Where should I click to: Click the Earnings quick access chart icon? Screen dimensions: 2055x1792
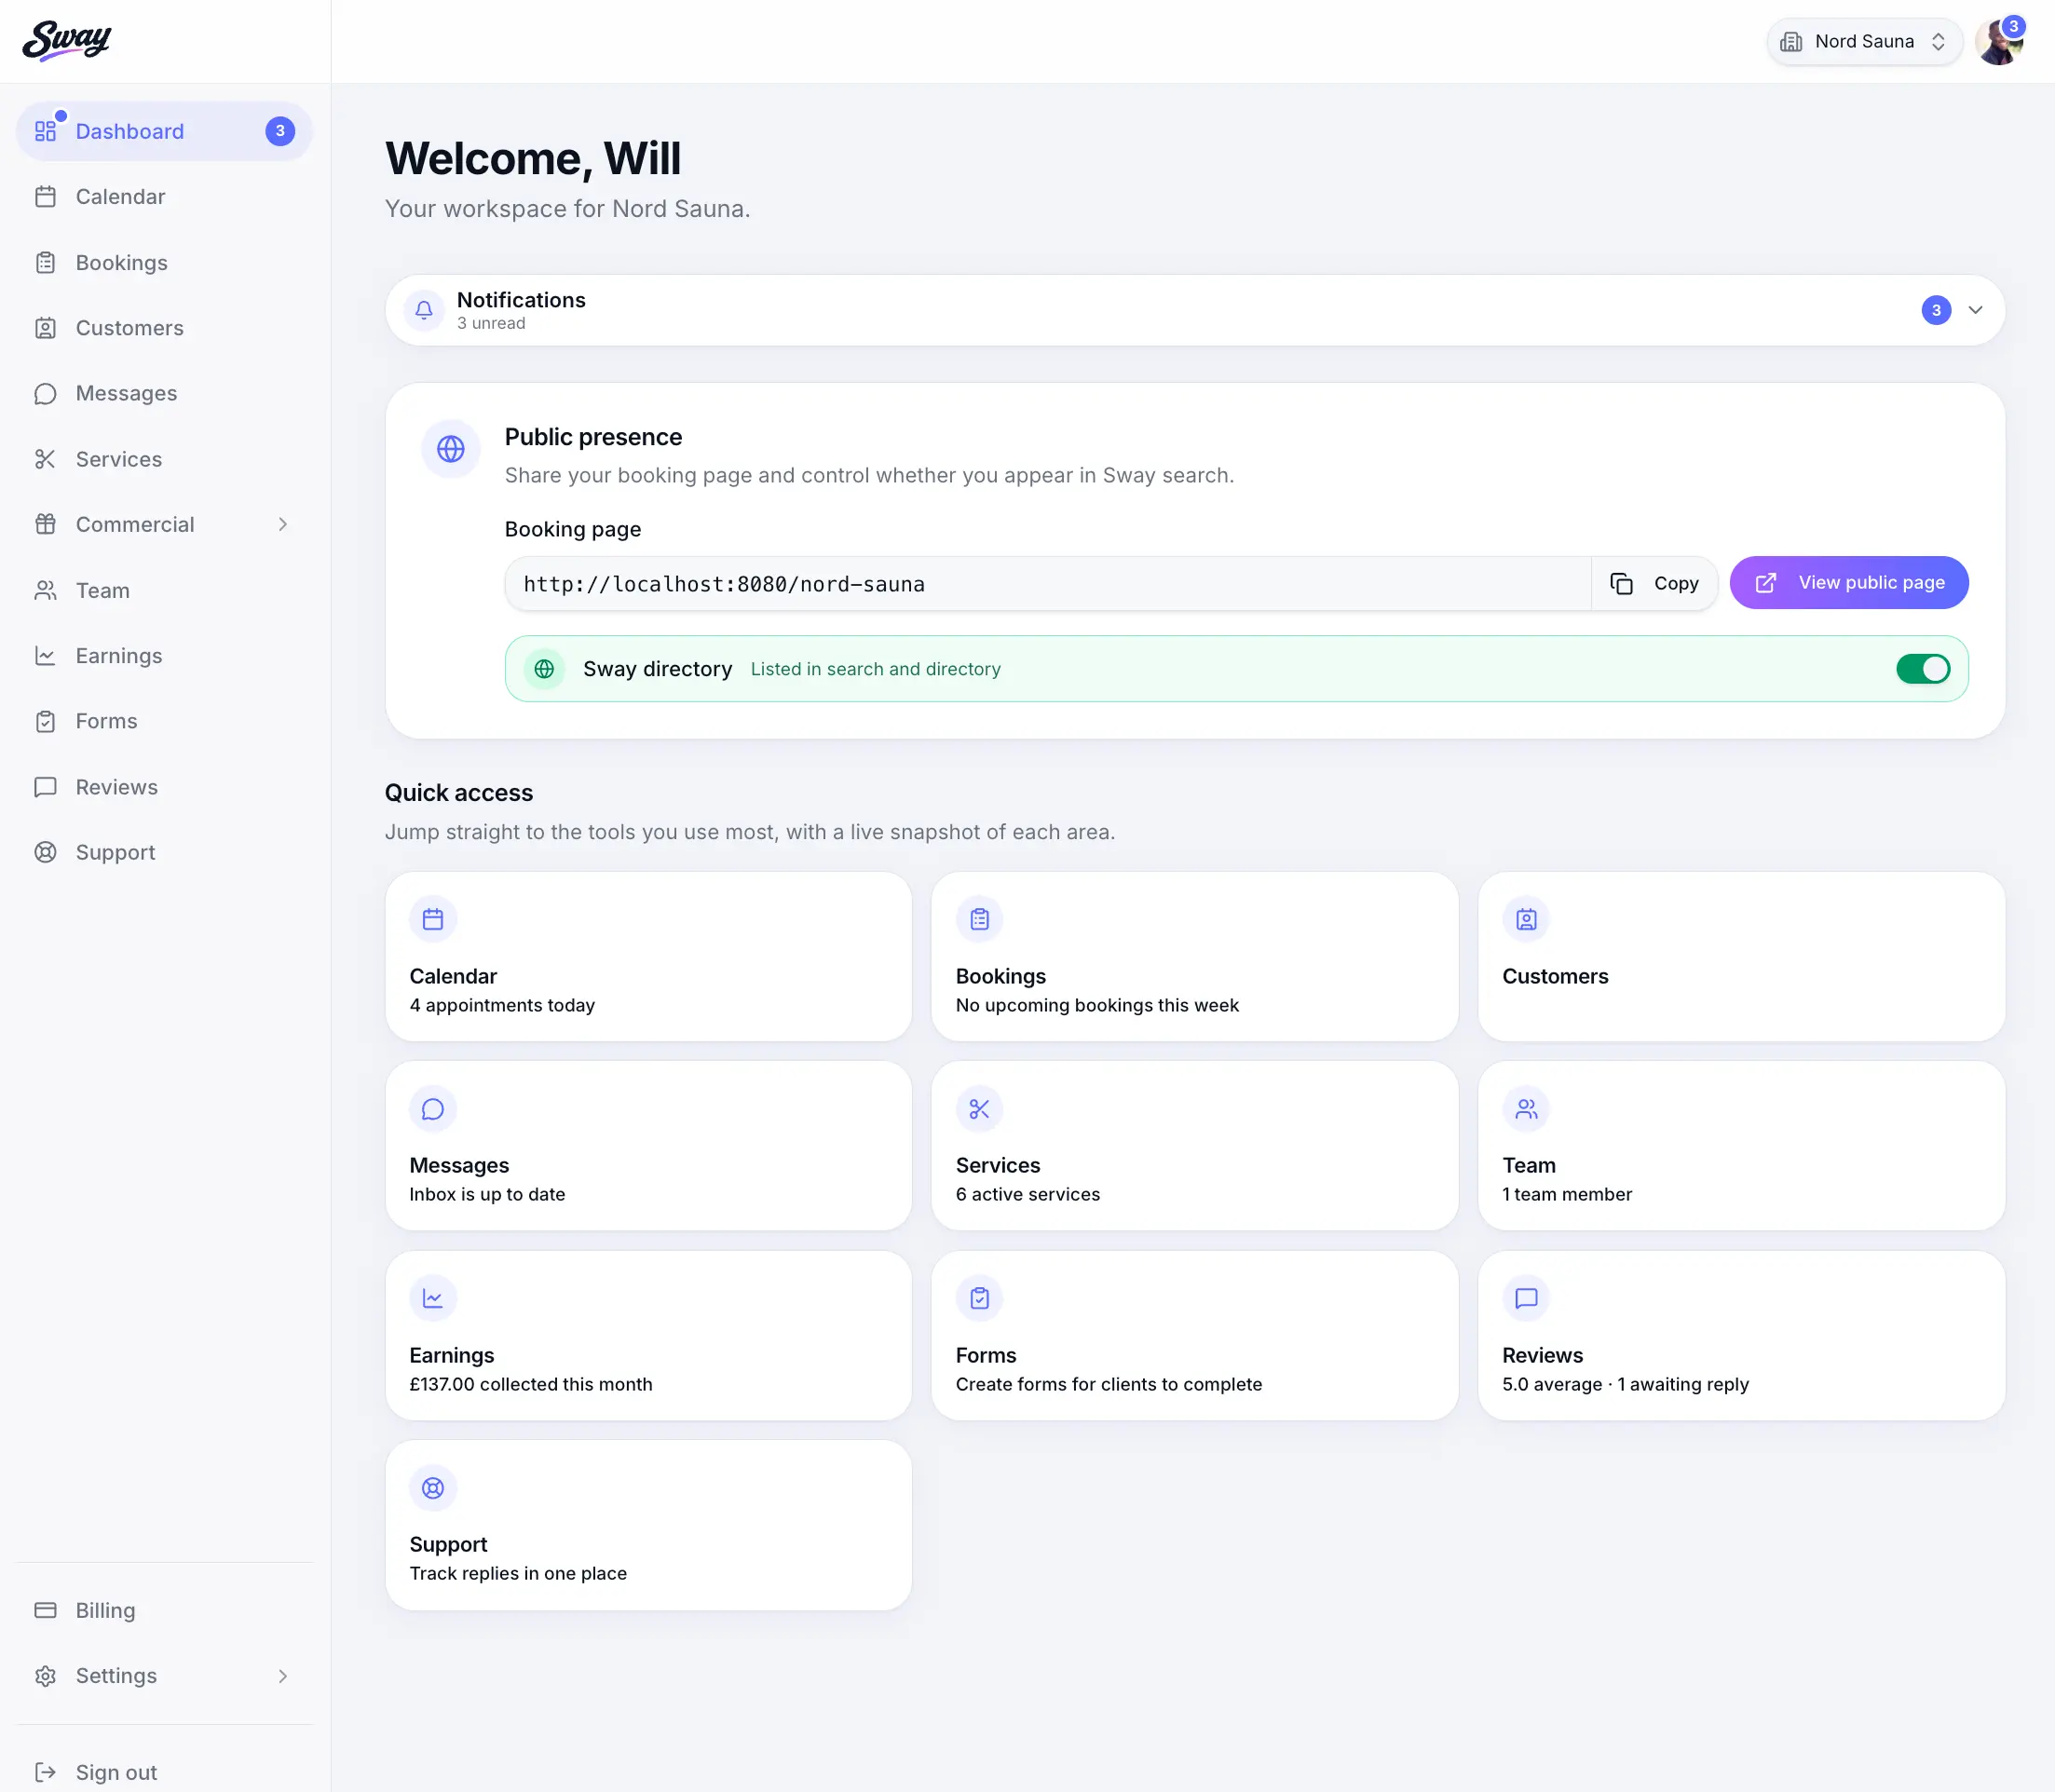click(433, 1298)
